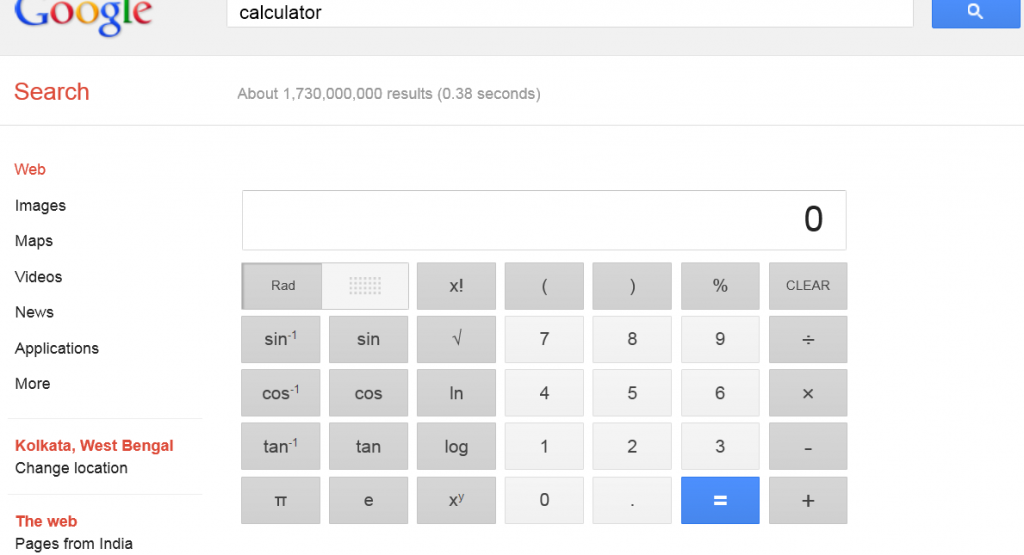Click the Change location link
Viewport: 1024px width, 555px height.
[x=71, y=468]
